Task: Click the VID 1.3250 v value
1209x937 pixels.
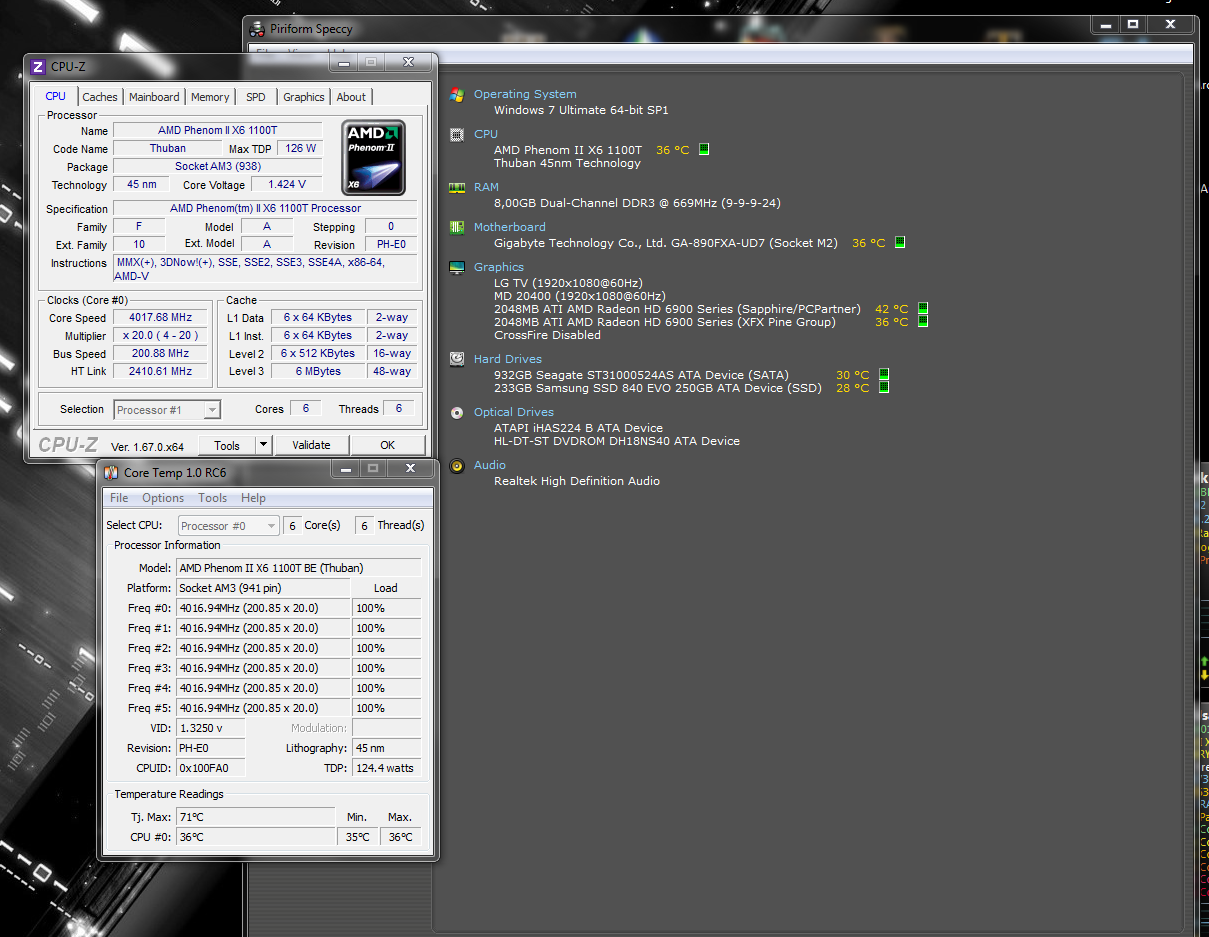Action: coord(210,728)
